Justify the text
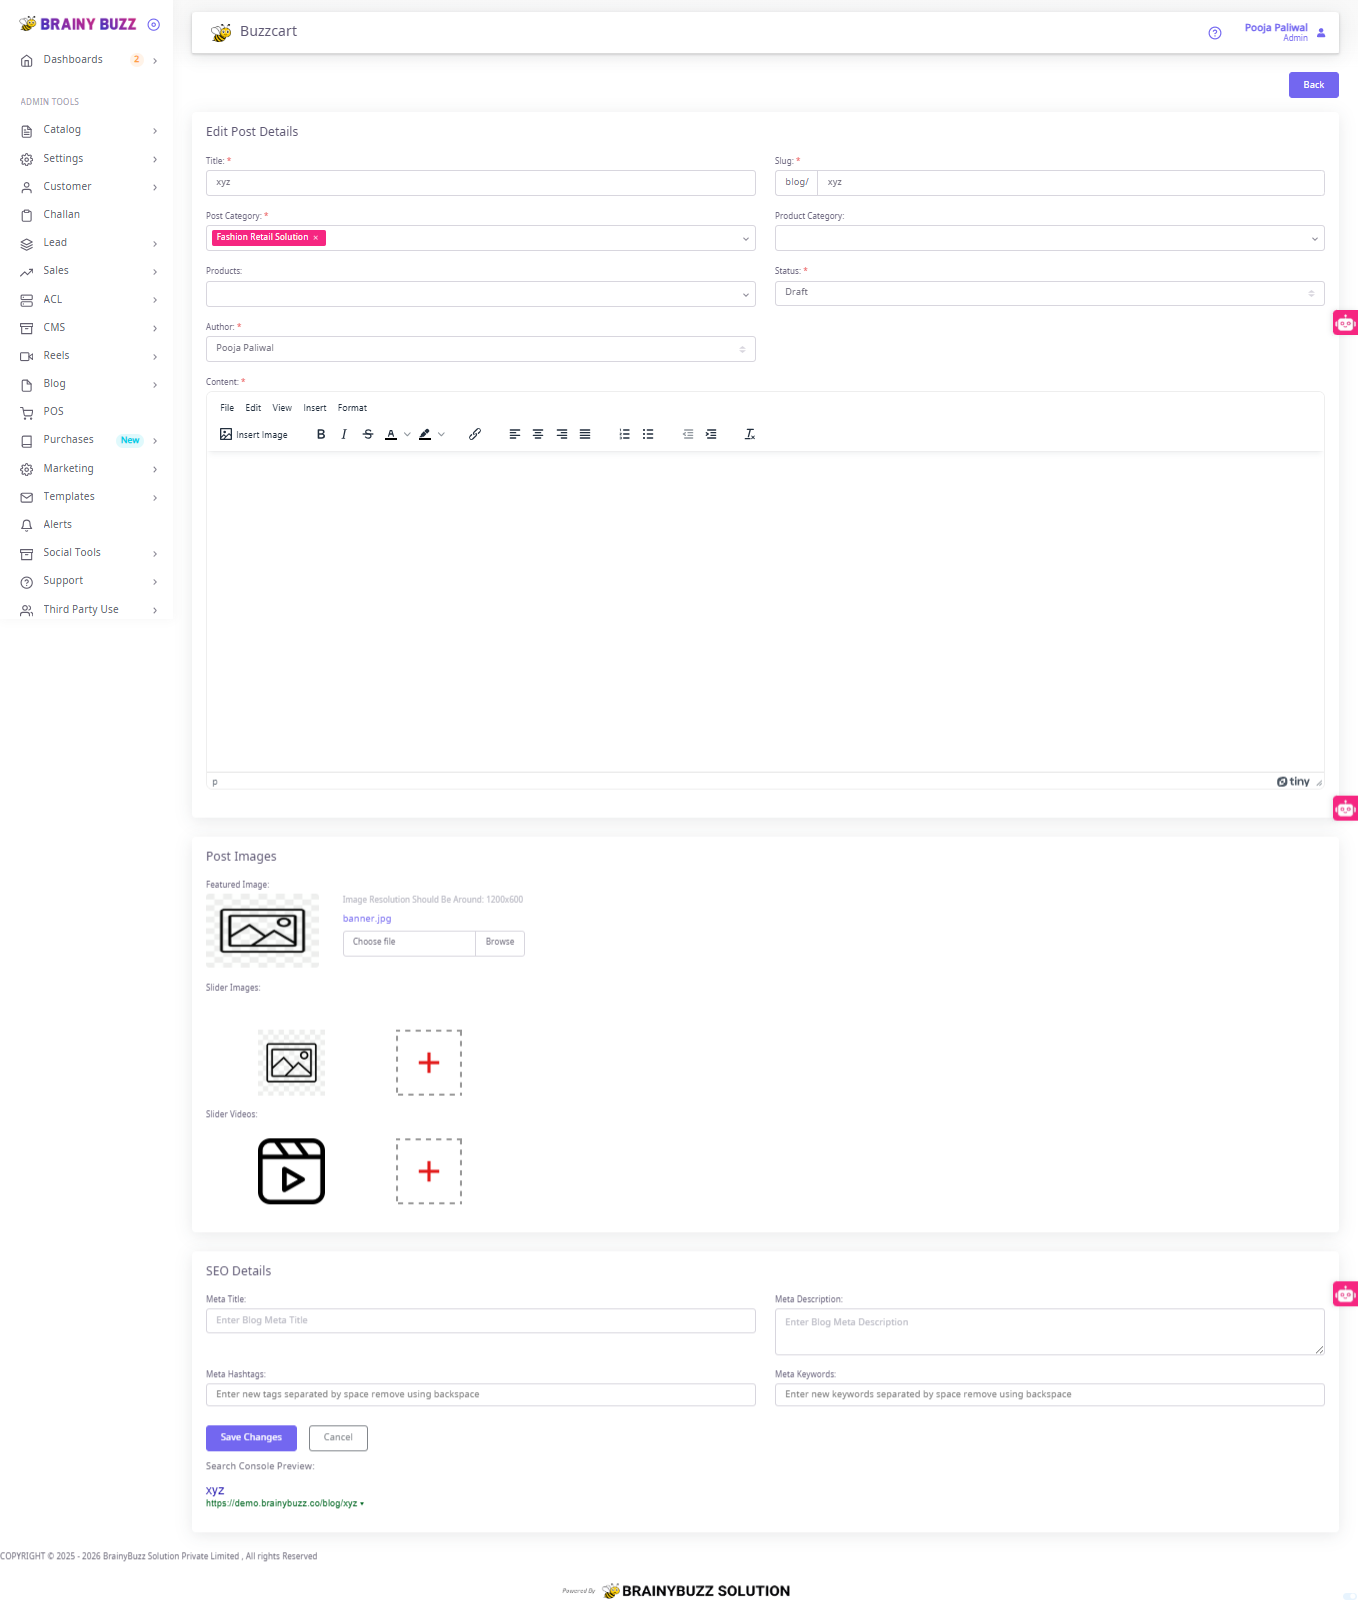This screenshot has width=1358, height=1610. [585, 434]
